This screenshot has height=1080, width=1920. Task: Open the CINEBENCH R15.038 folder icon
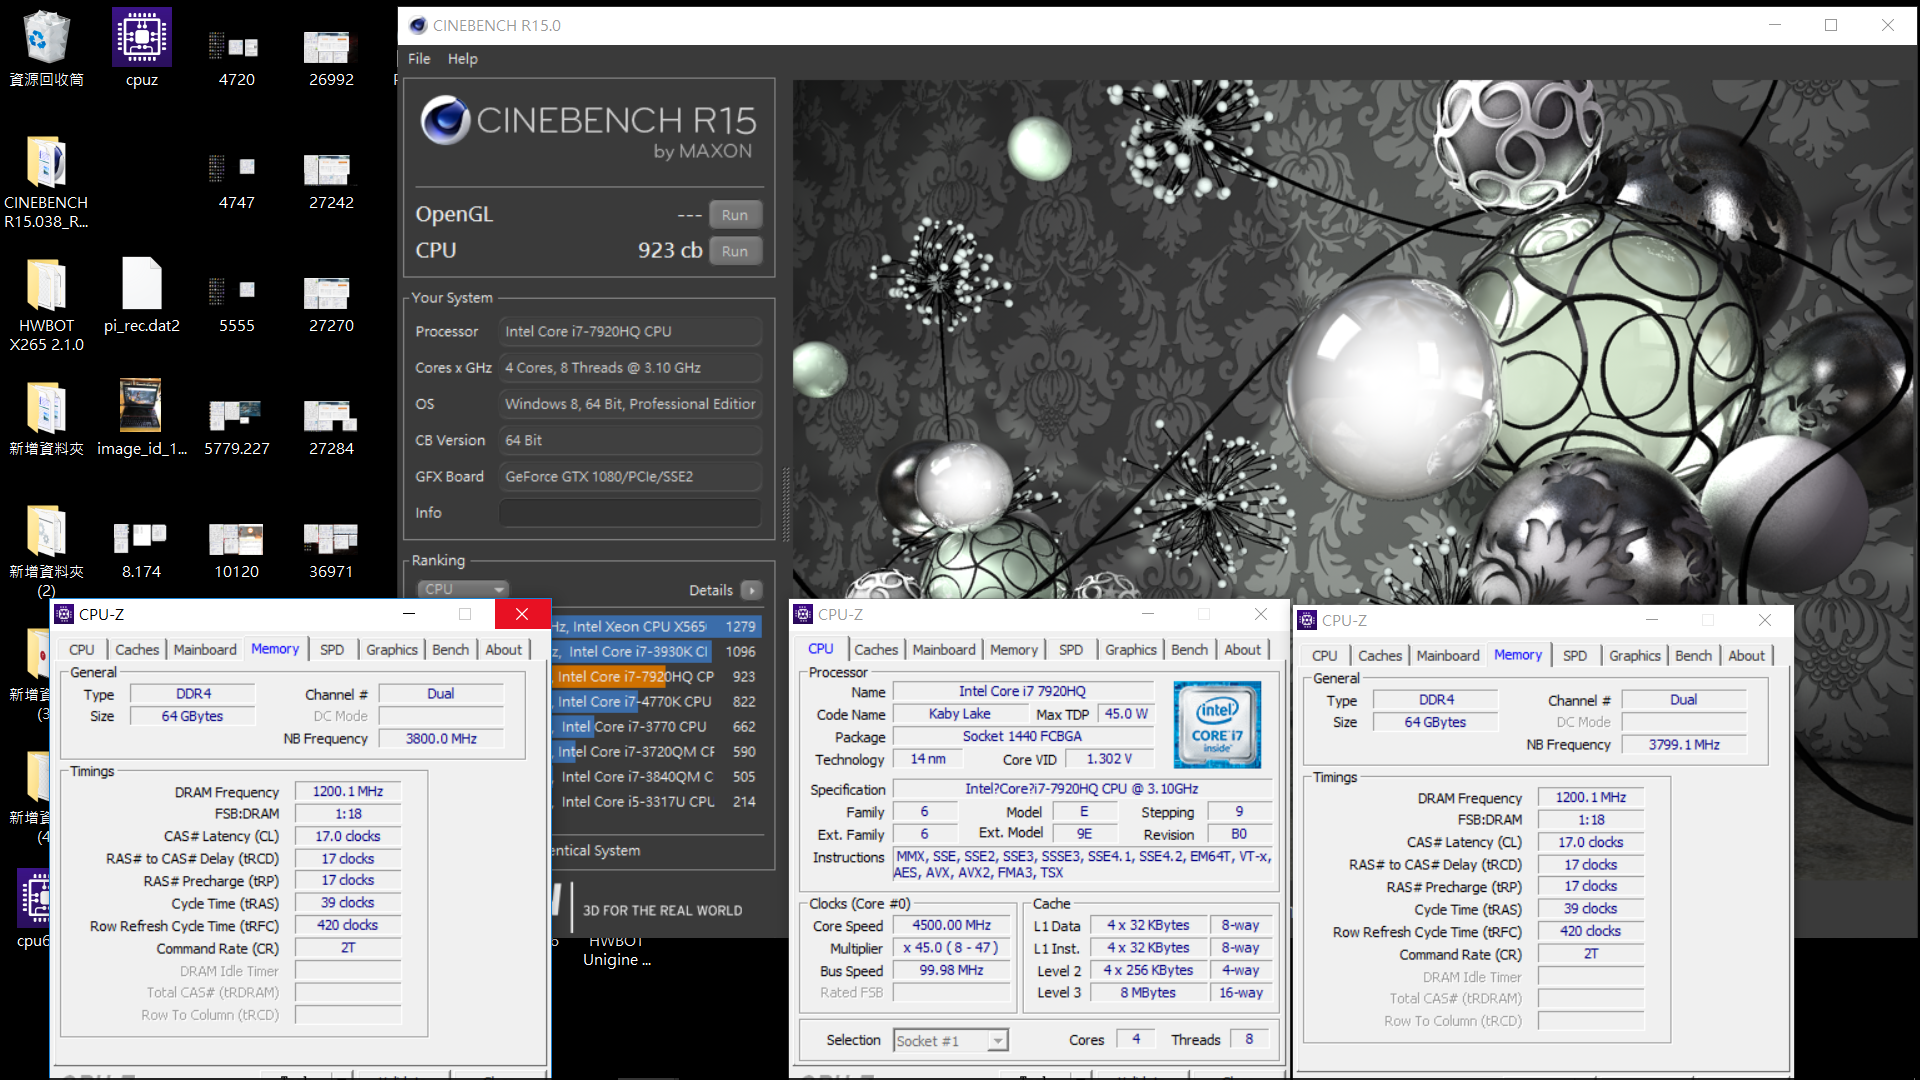pyautogui.click(x=46, y=182)
